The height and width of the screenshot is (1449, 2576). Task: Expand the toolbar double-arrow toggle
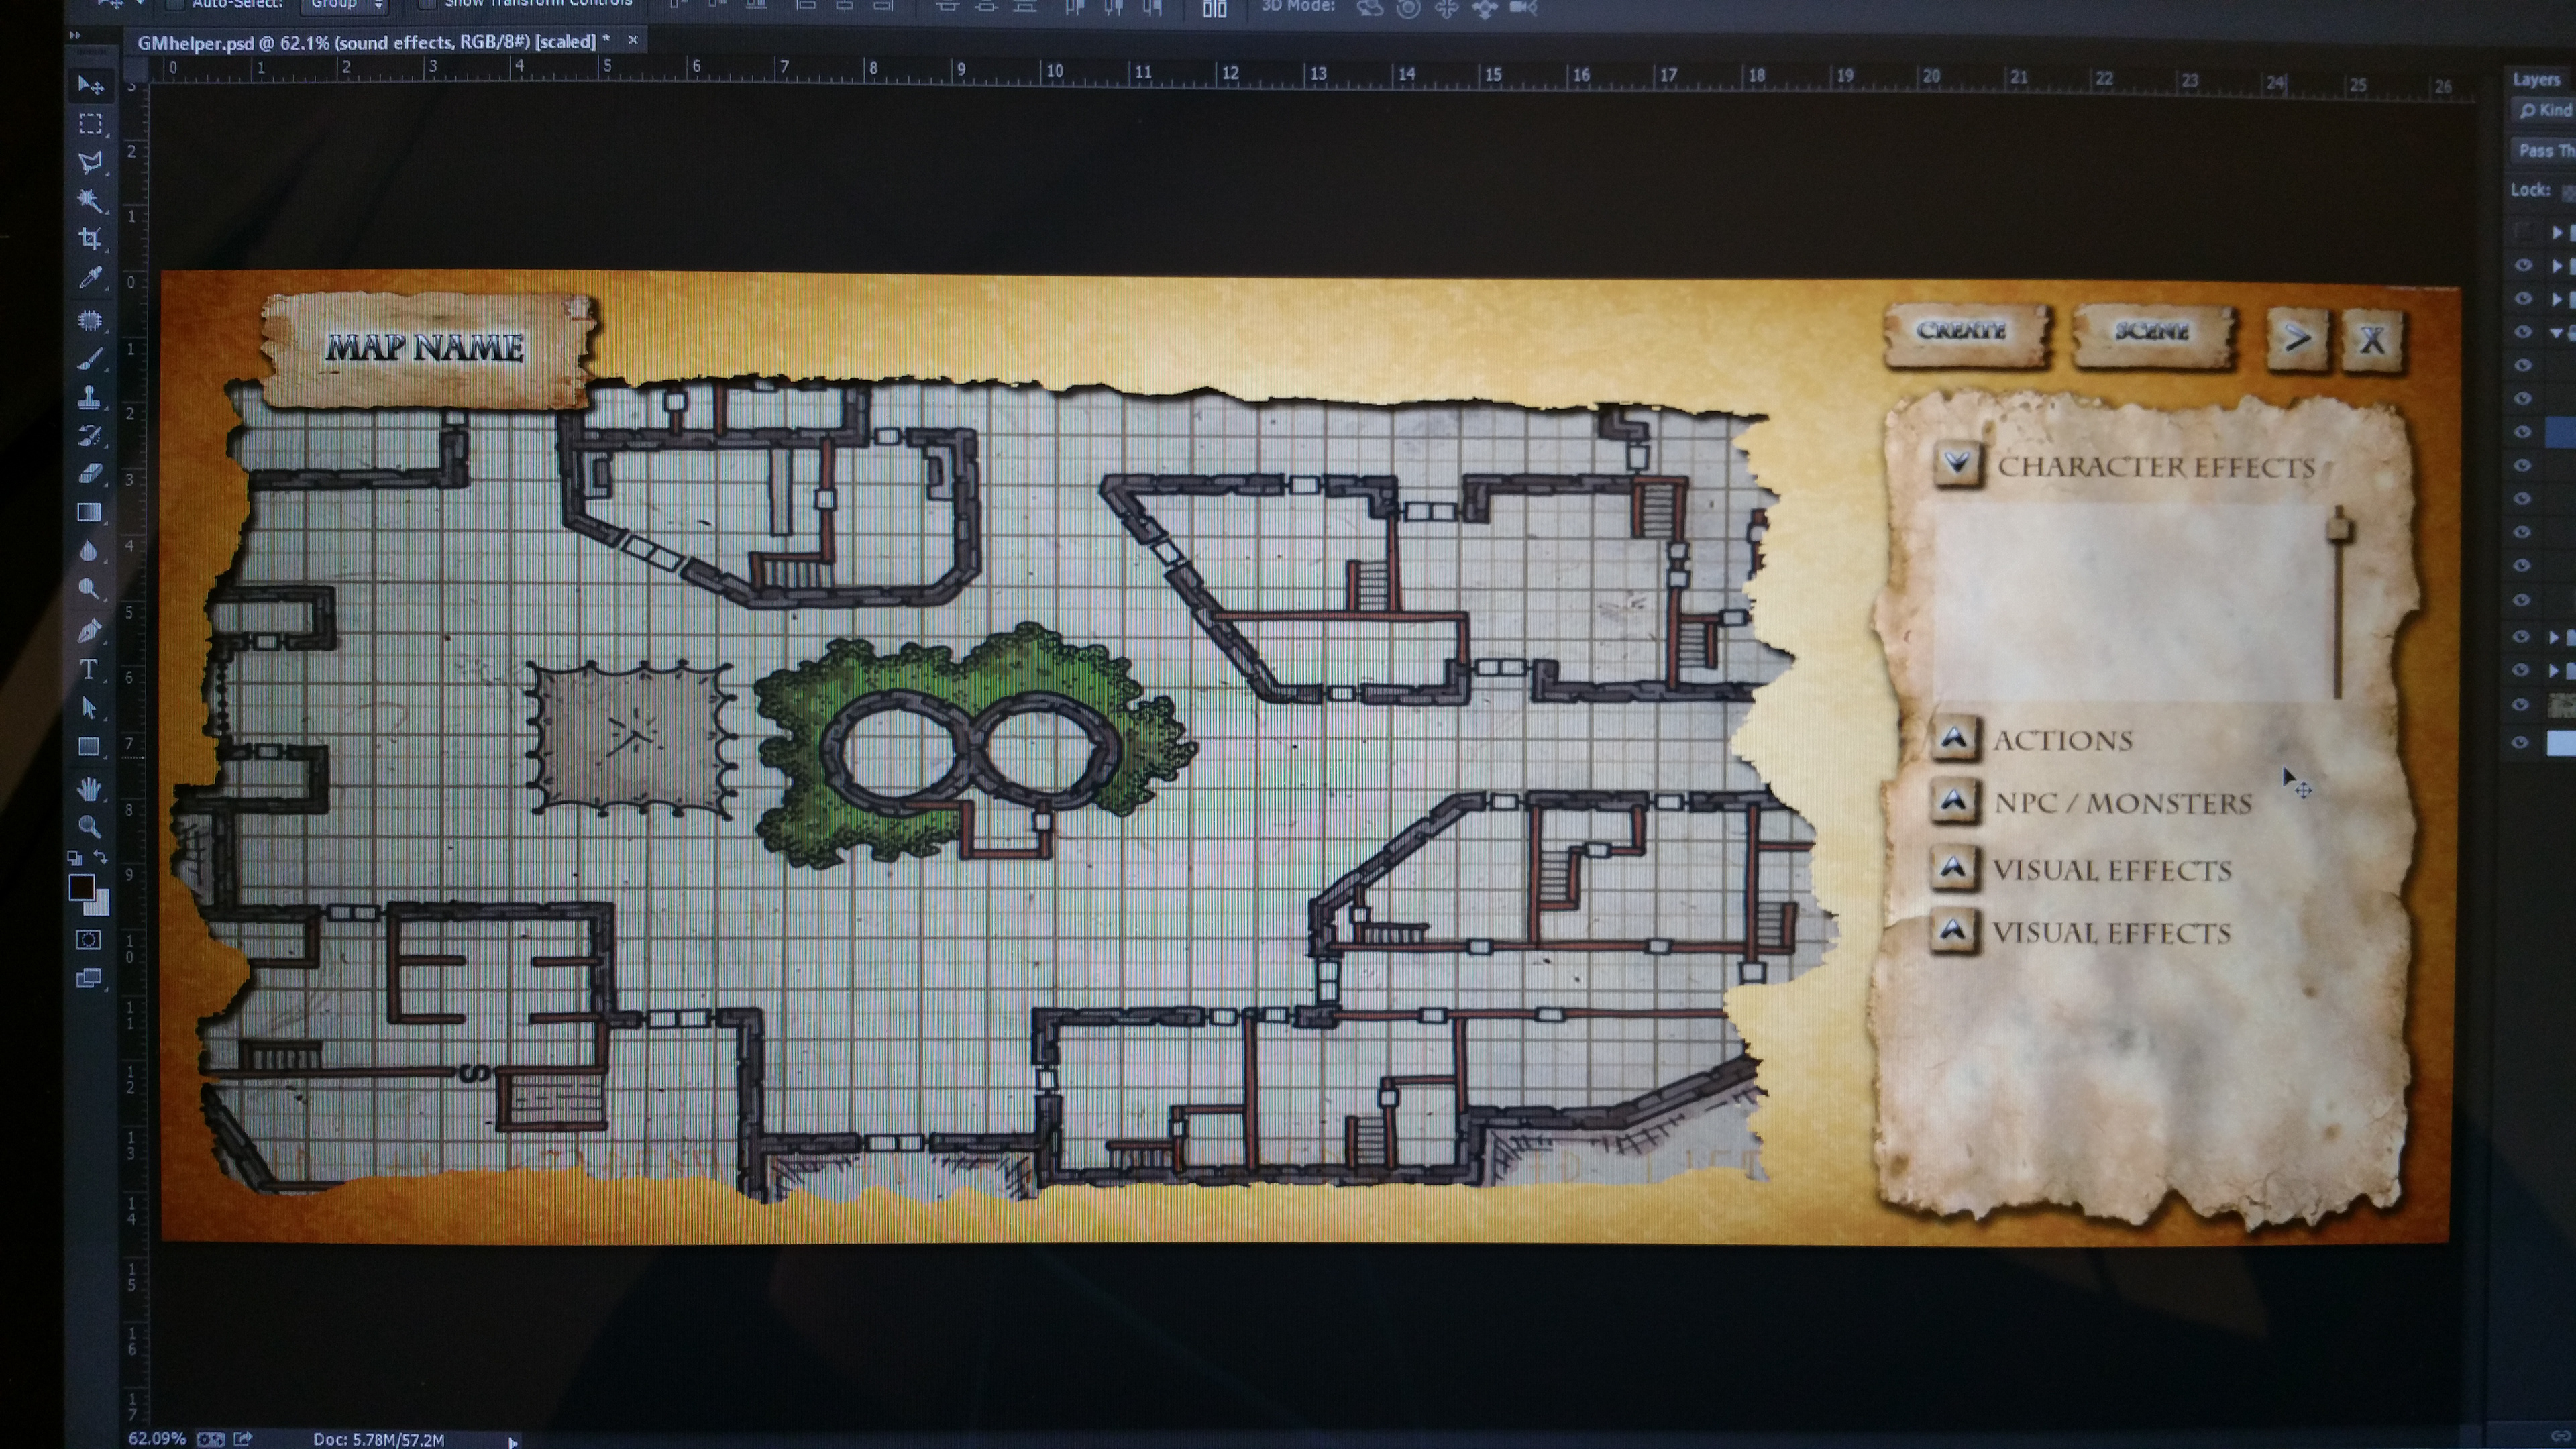75,35
